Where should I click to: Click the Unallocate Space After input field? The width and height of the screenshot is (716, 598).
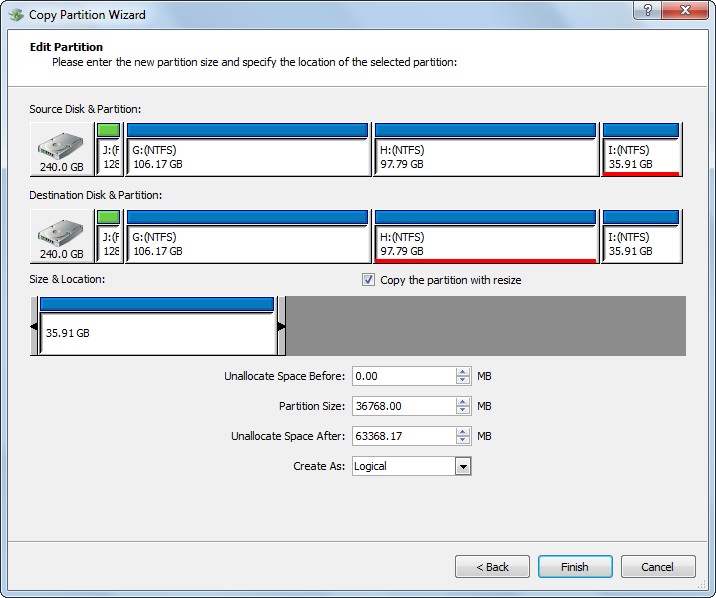[404, 436]
